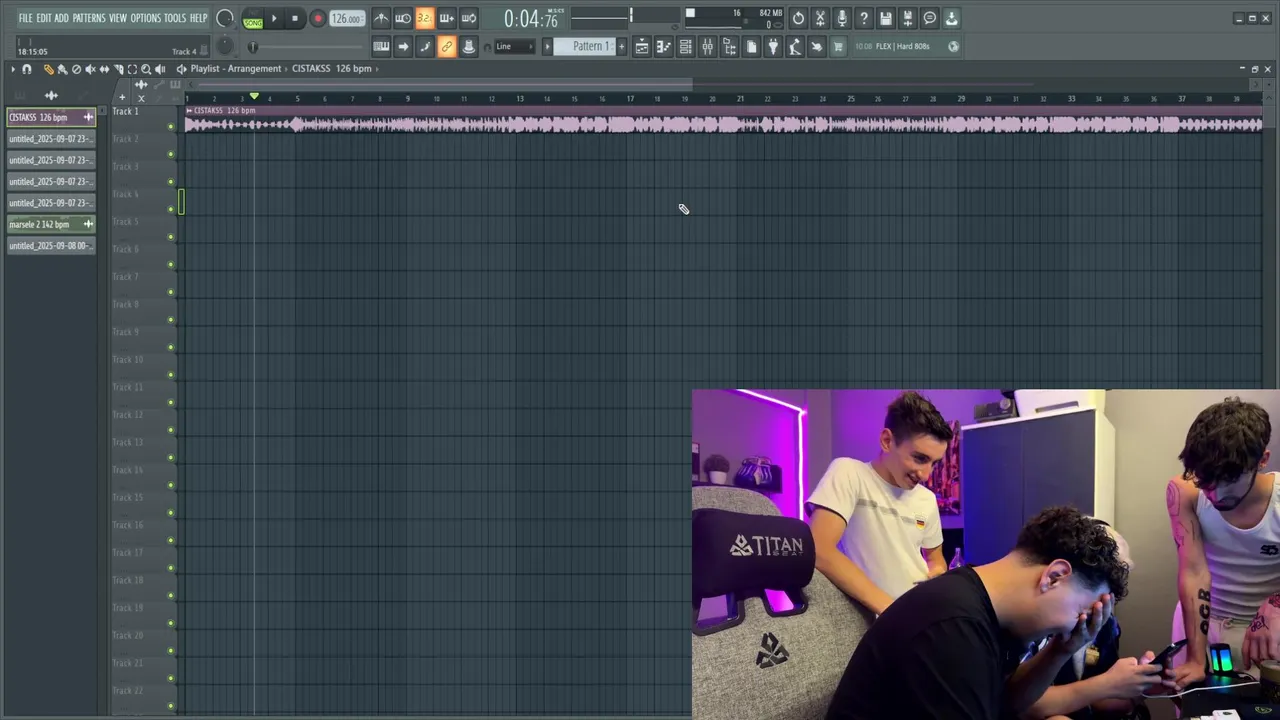Toggle typing keyboard to piano icon
This screenshot has height=720, width=1280.
click(381, 46)
